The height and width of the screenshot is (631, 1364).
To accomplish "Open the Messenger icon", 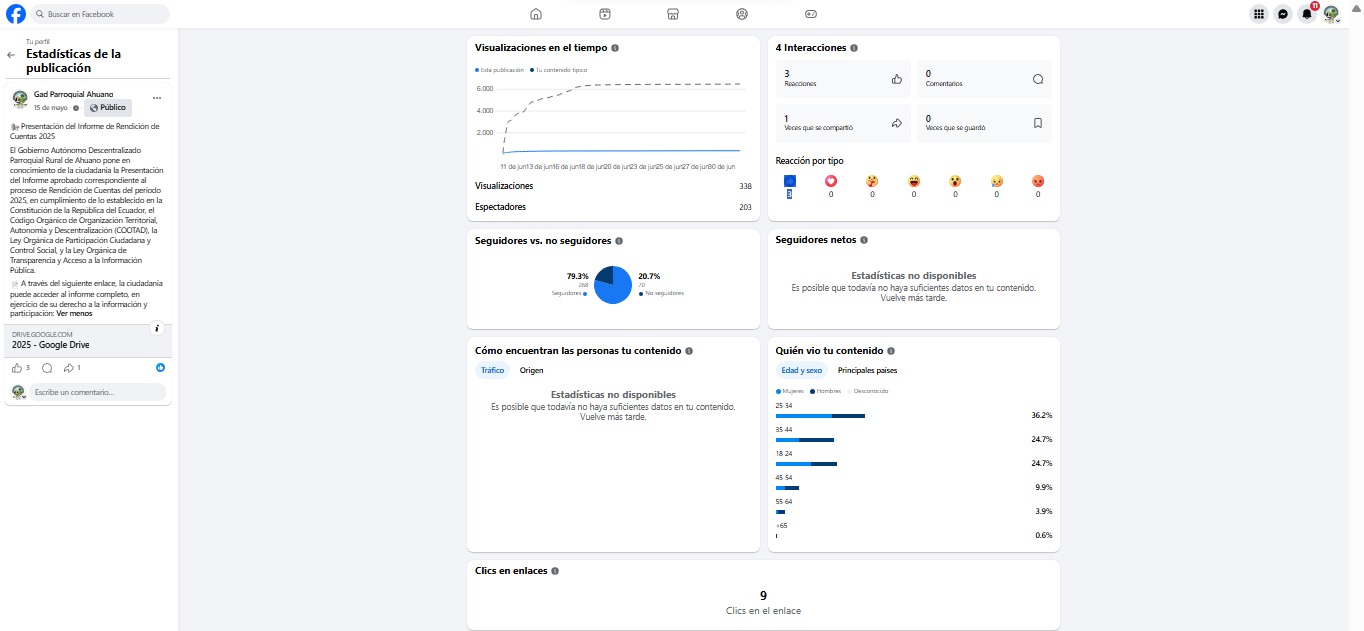I will pos(1283,14).
